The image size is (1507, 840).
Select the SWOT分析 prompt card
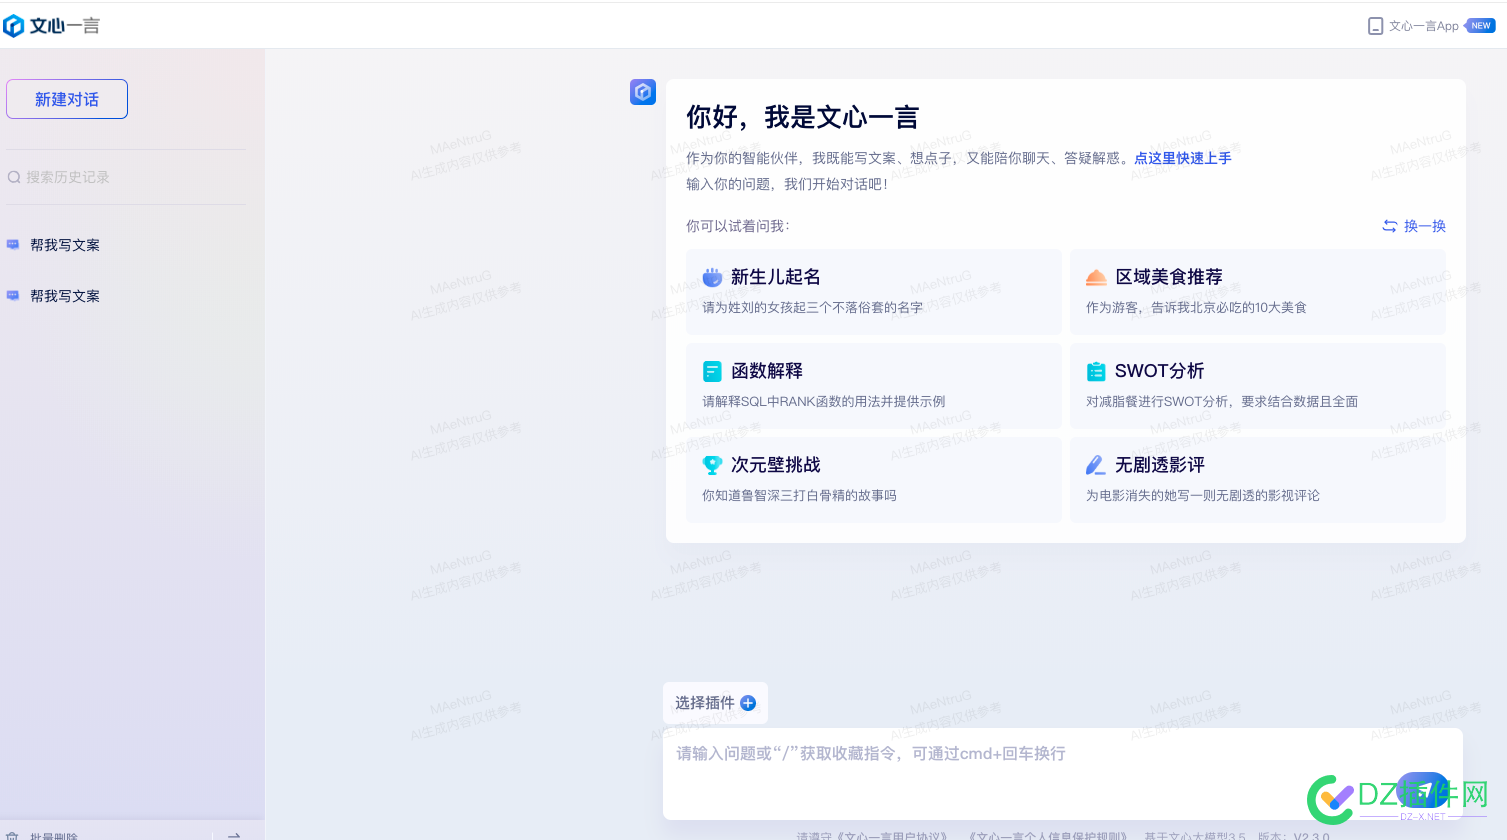coord(1258,386)
